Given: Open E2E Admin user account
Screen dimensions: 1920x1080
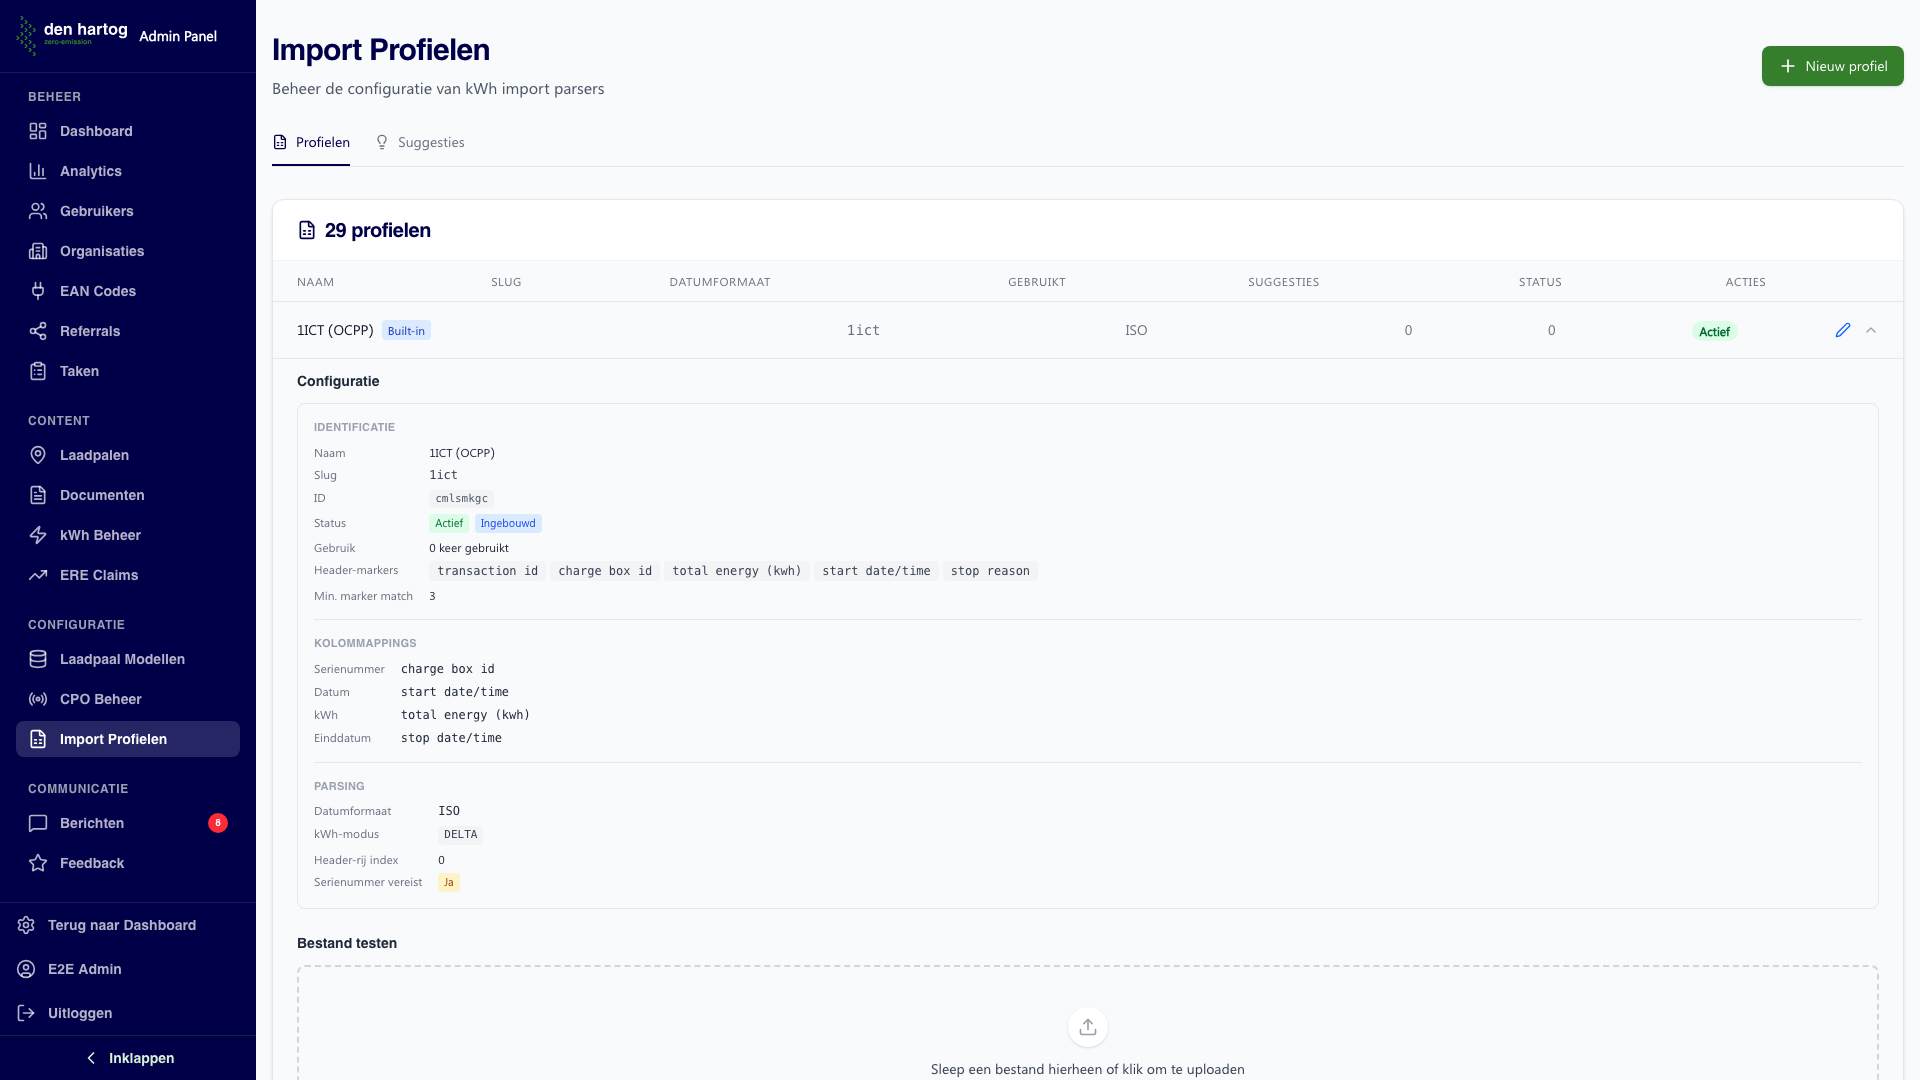Looking at the screenshot, I should pyautogui.click(x=84, y=969).
